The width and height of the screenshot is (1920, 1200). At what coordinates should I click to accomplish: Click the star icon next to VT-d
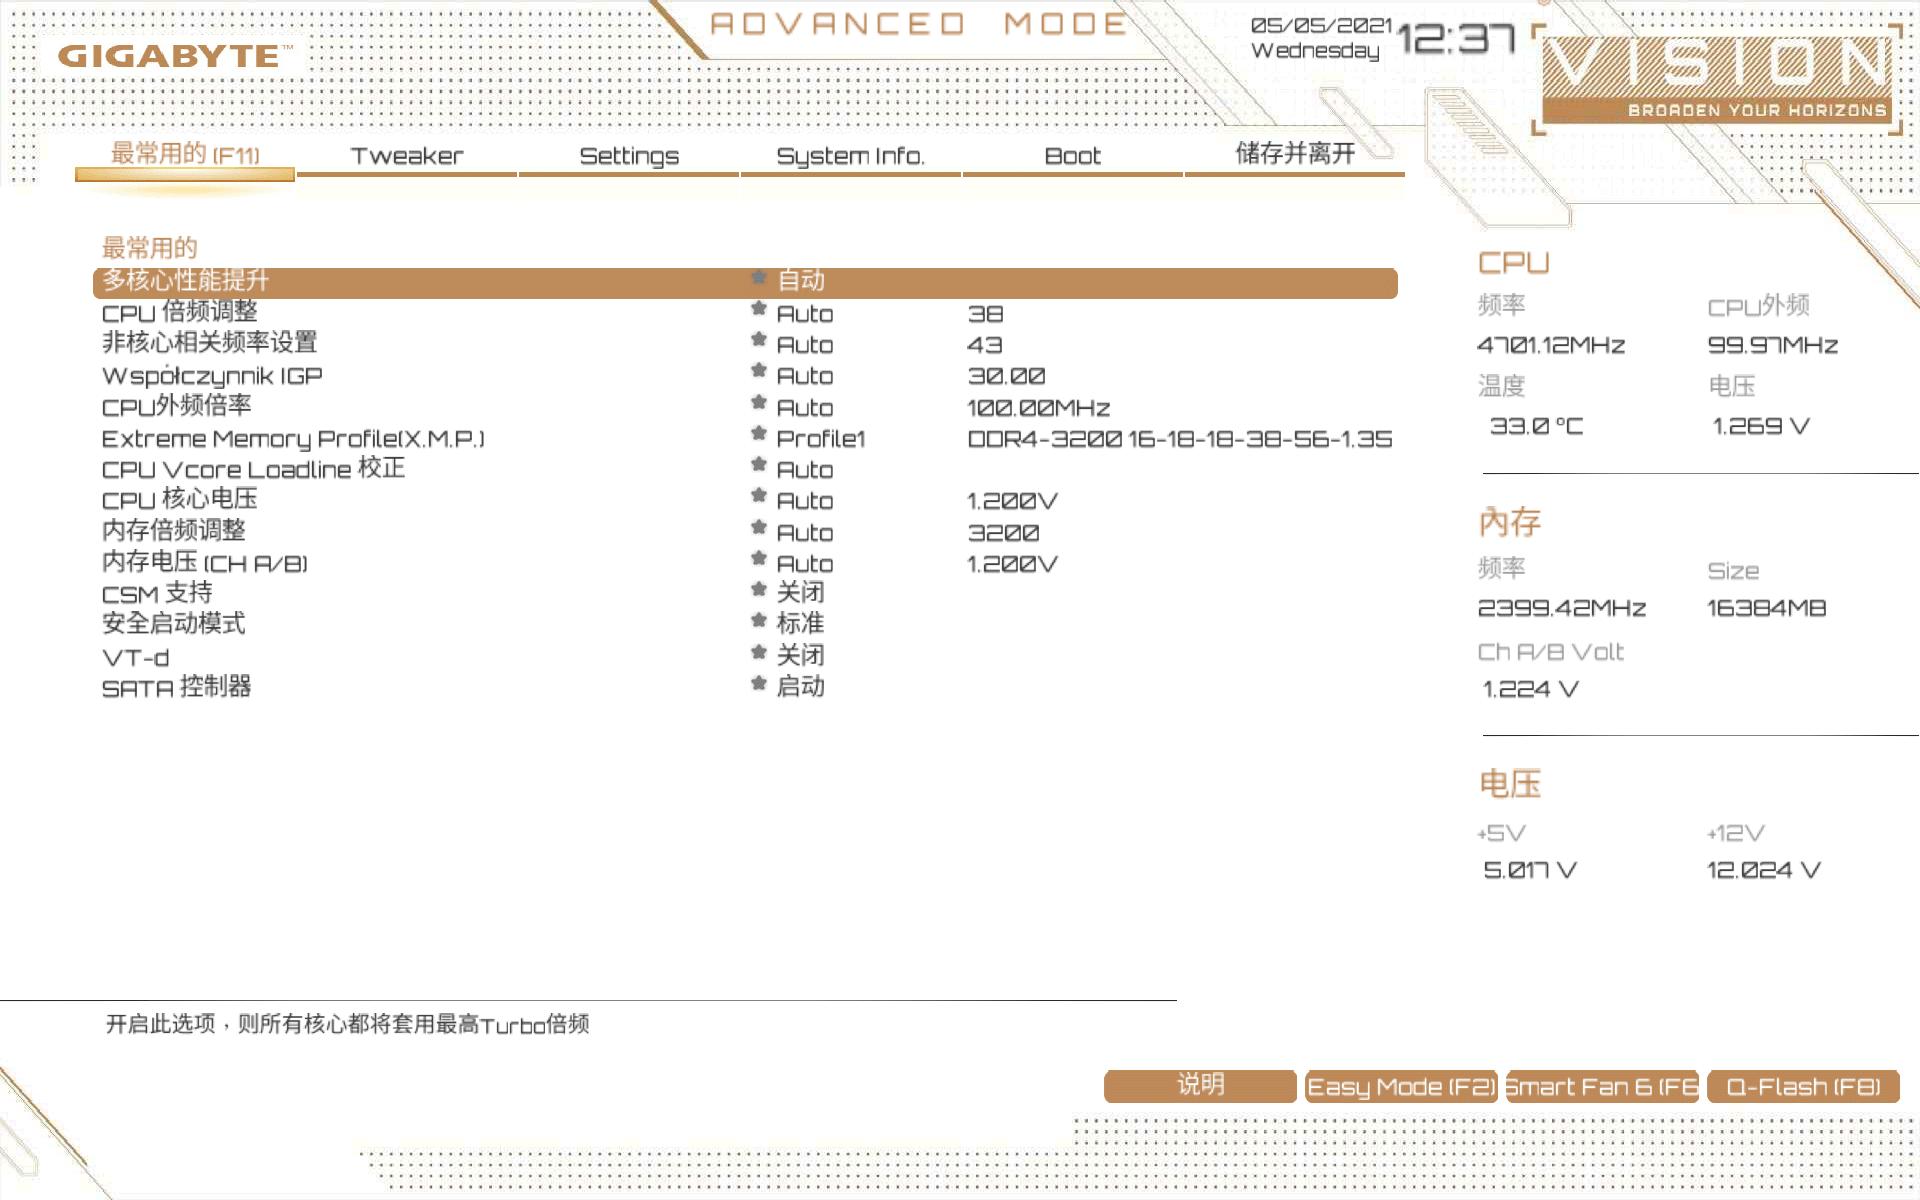759,653
